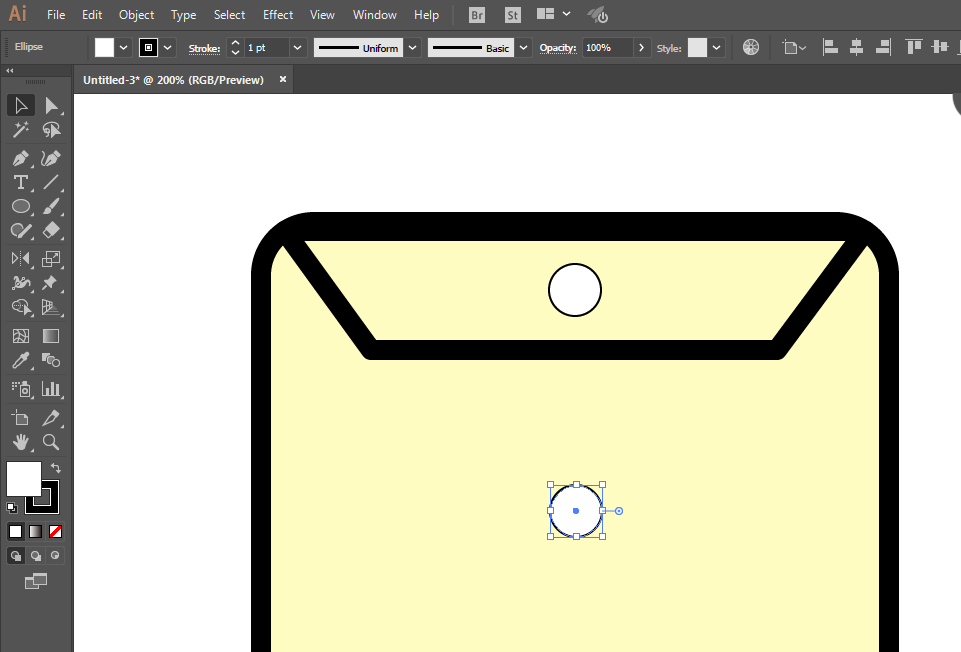Select the Pen tool
Screen dimensions: 961x652
click(21, 158)
